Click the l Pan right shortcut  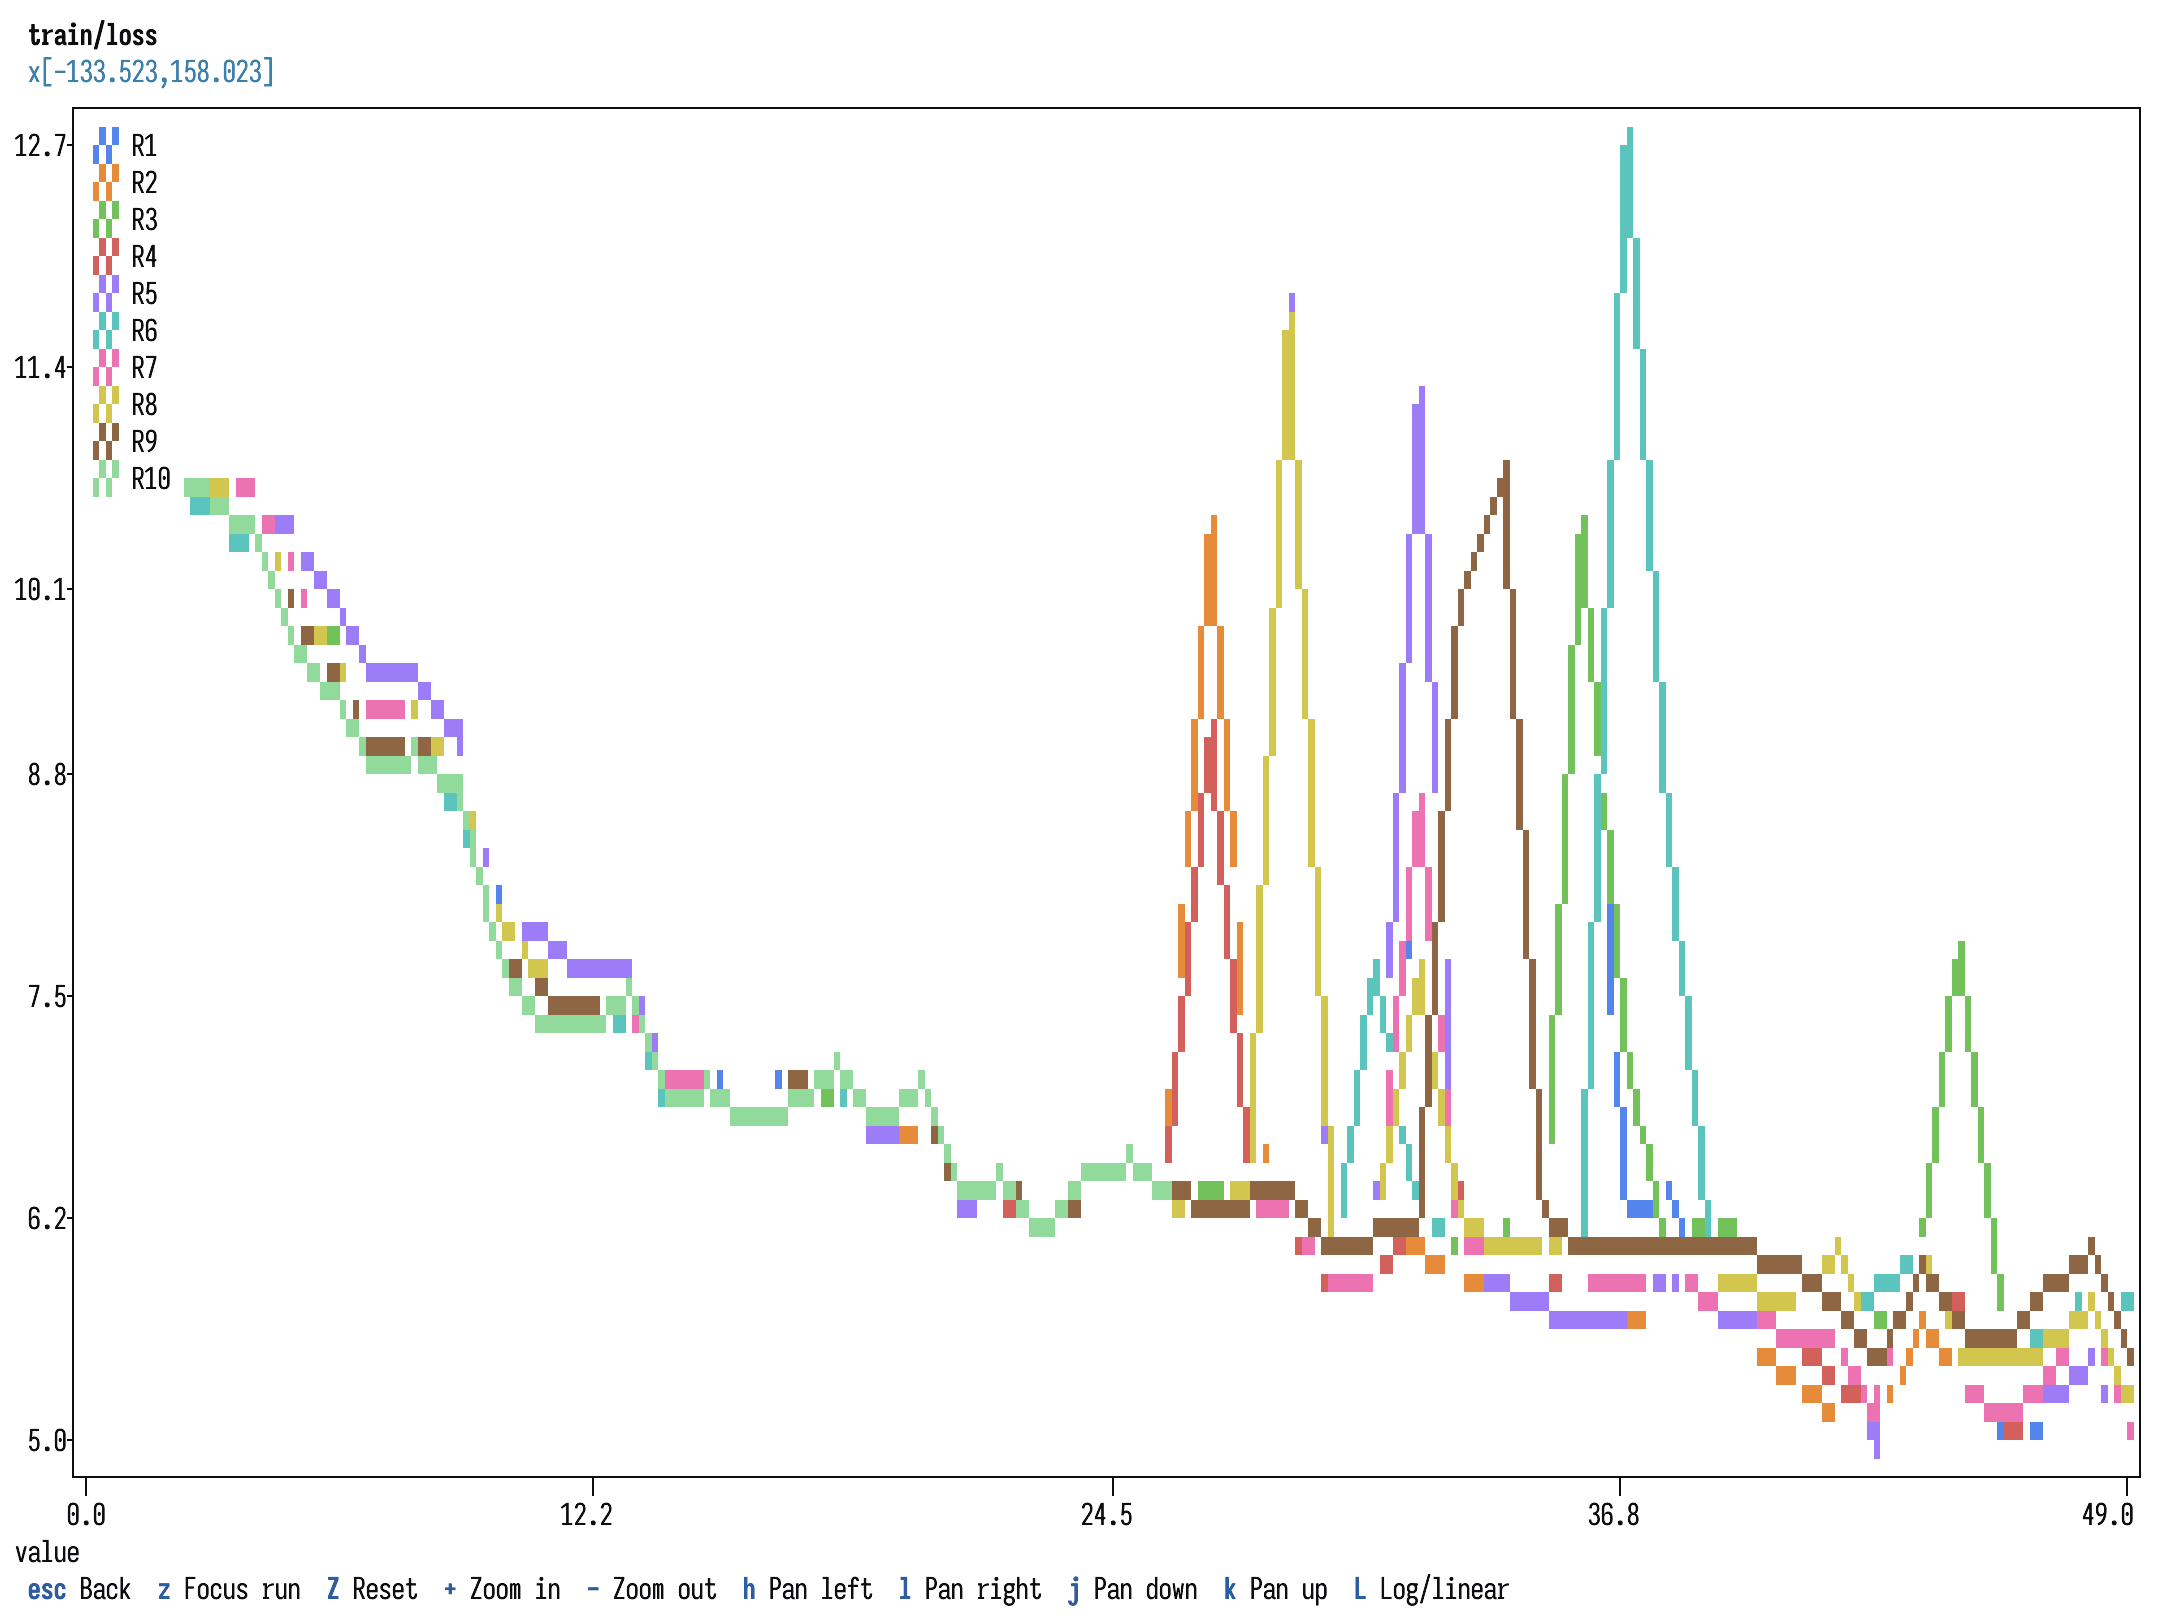click(x=969, y=1589)
